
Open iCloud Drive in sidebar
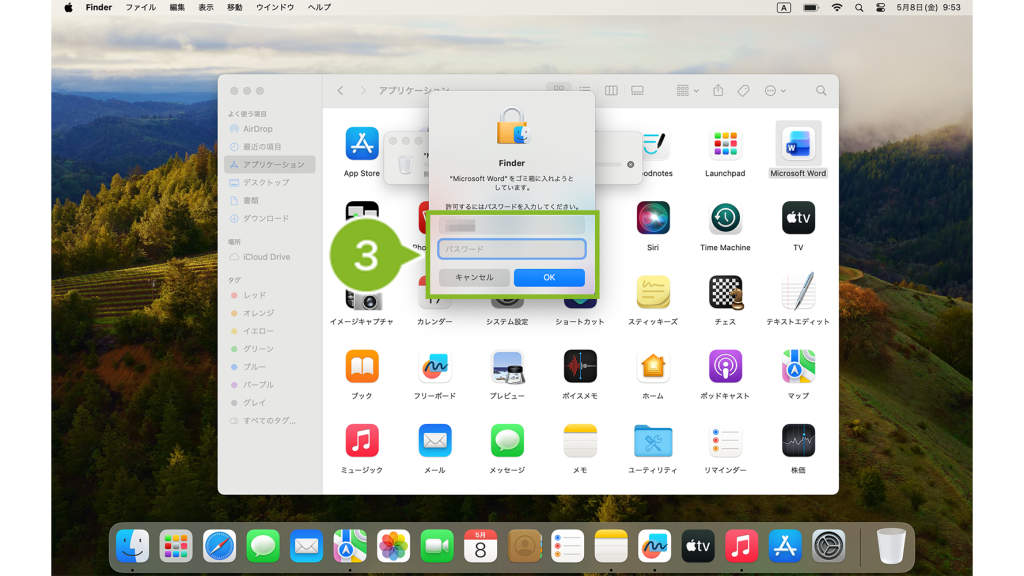(x=269, y=257)
